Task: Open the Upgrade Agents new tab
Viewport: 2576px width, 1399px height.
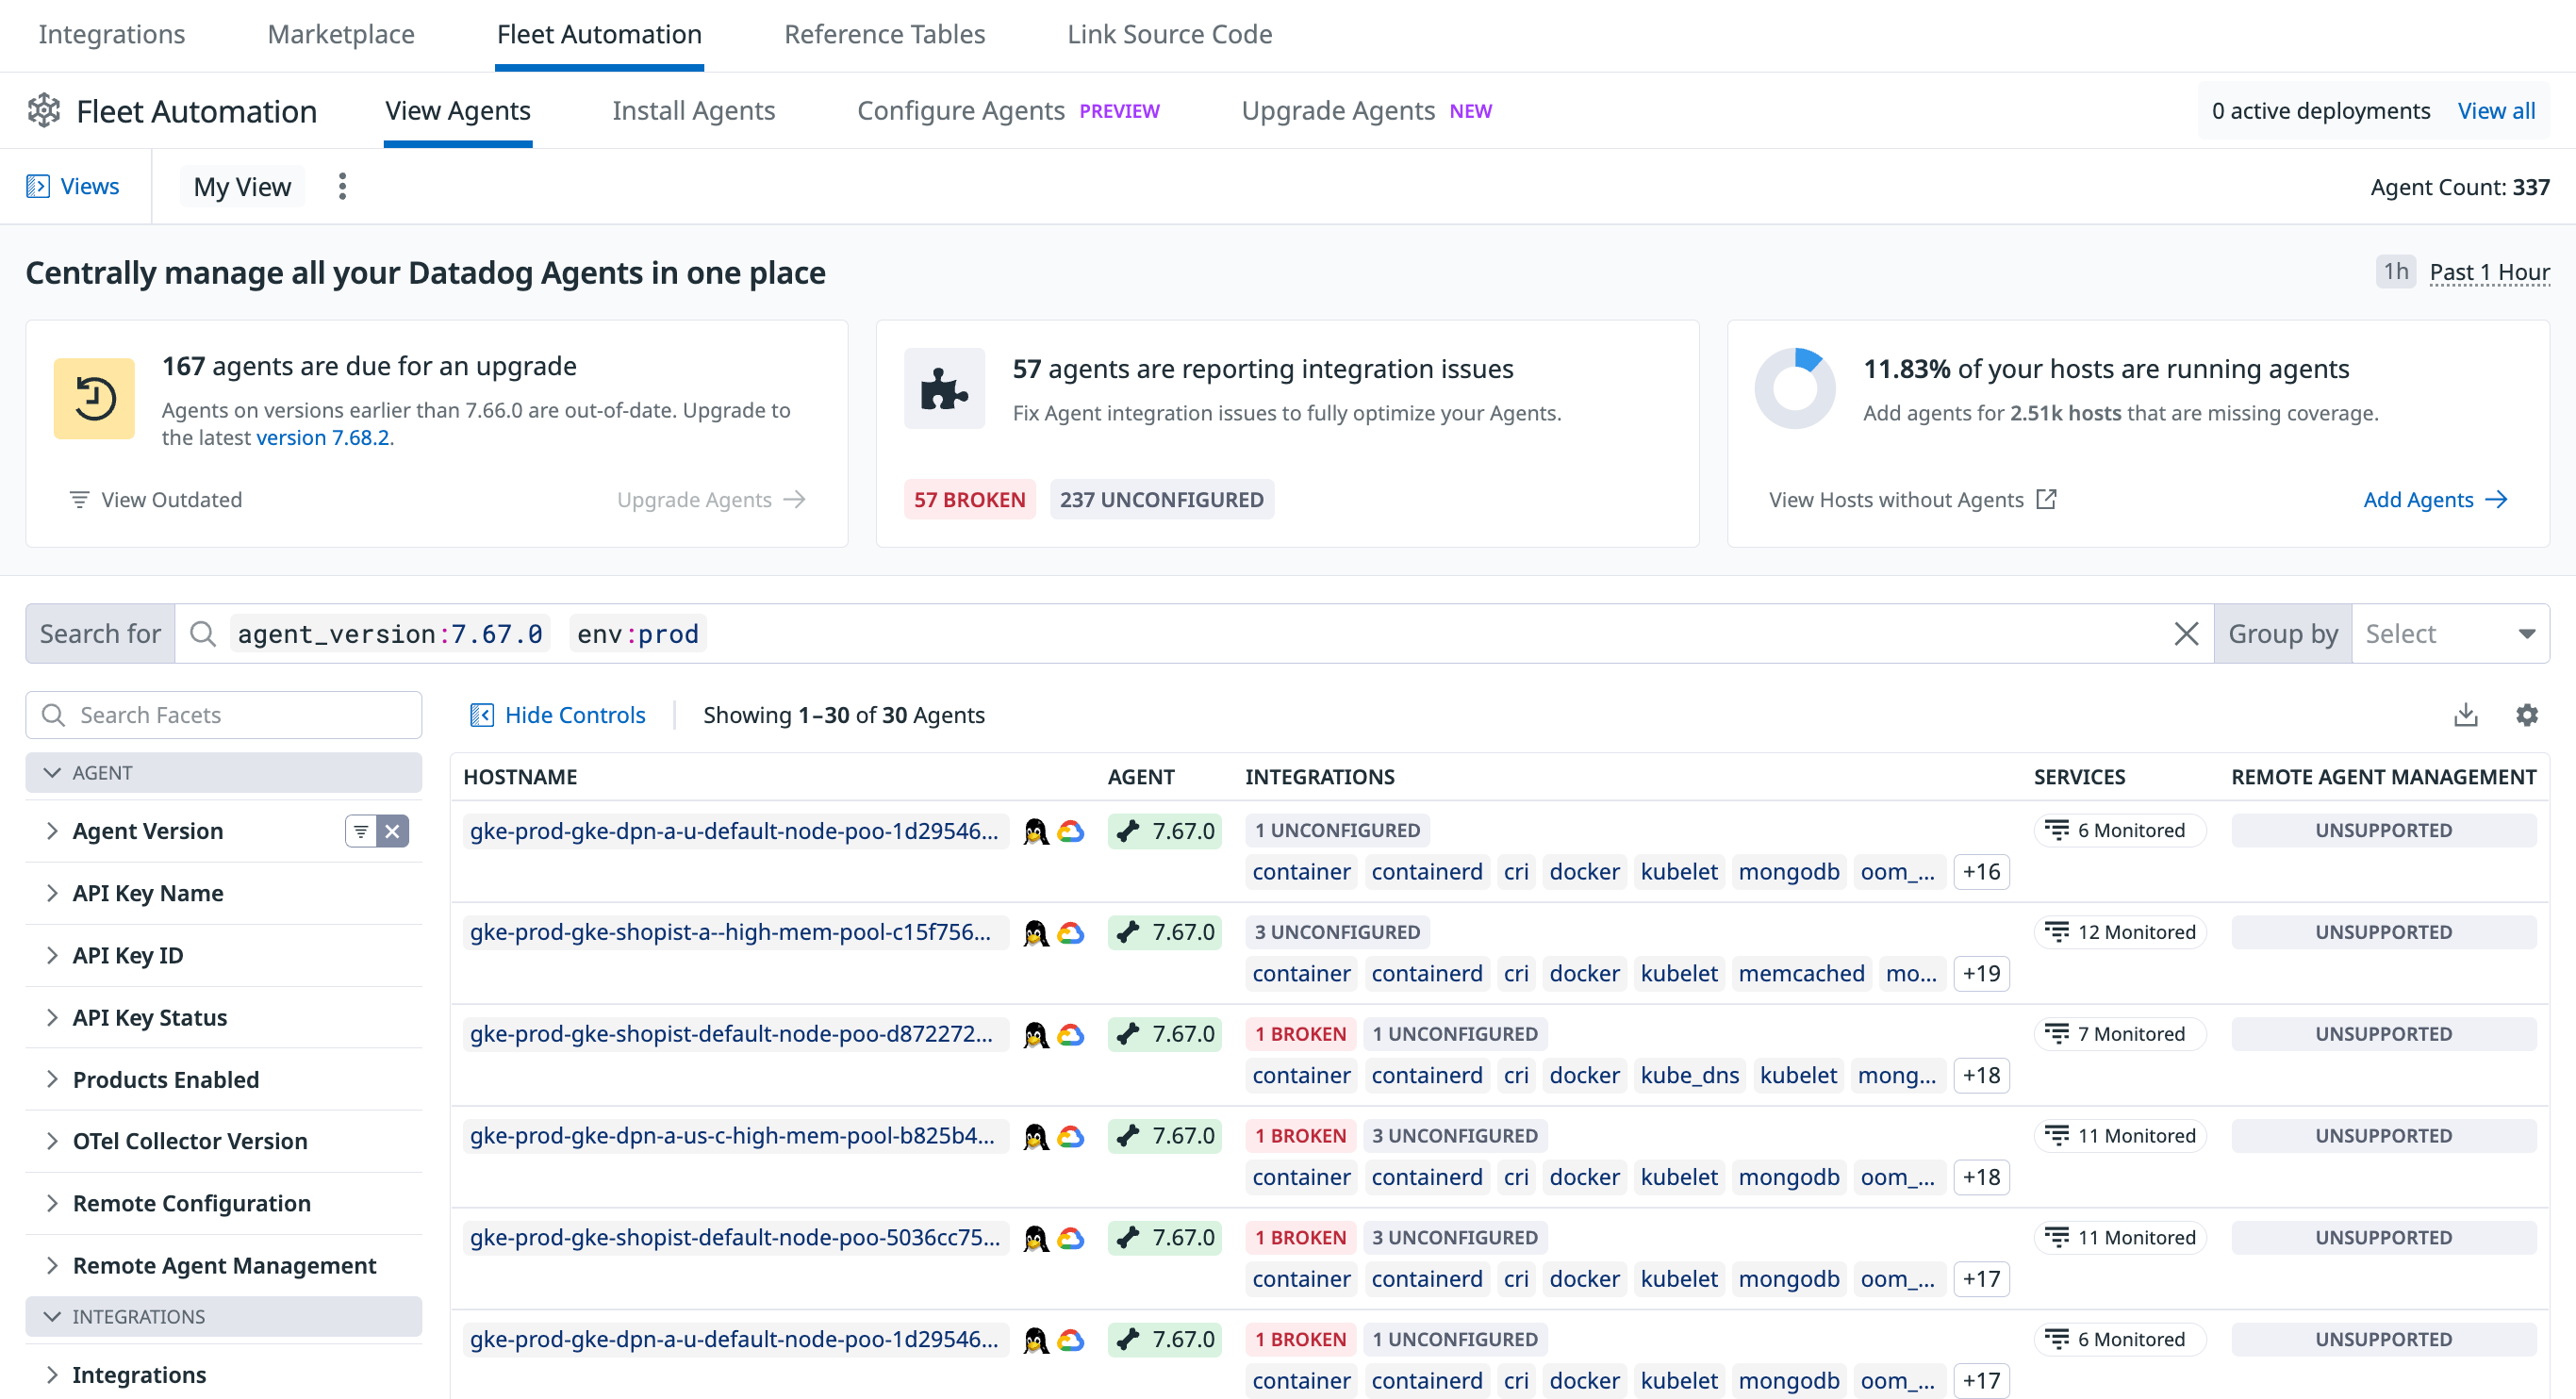Action: coord(1366,111)
